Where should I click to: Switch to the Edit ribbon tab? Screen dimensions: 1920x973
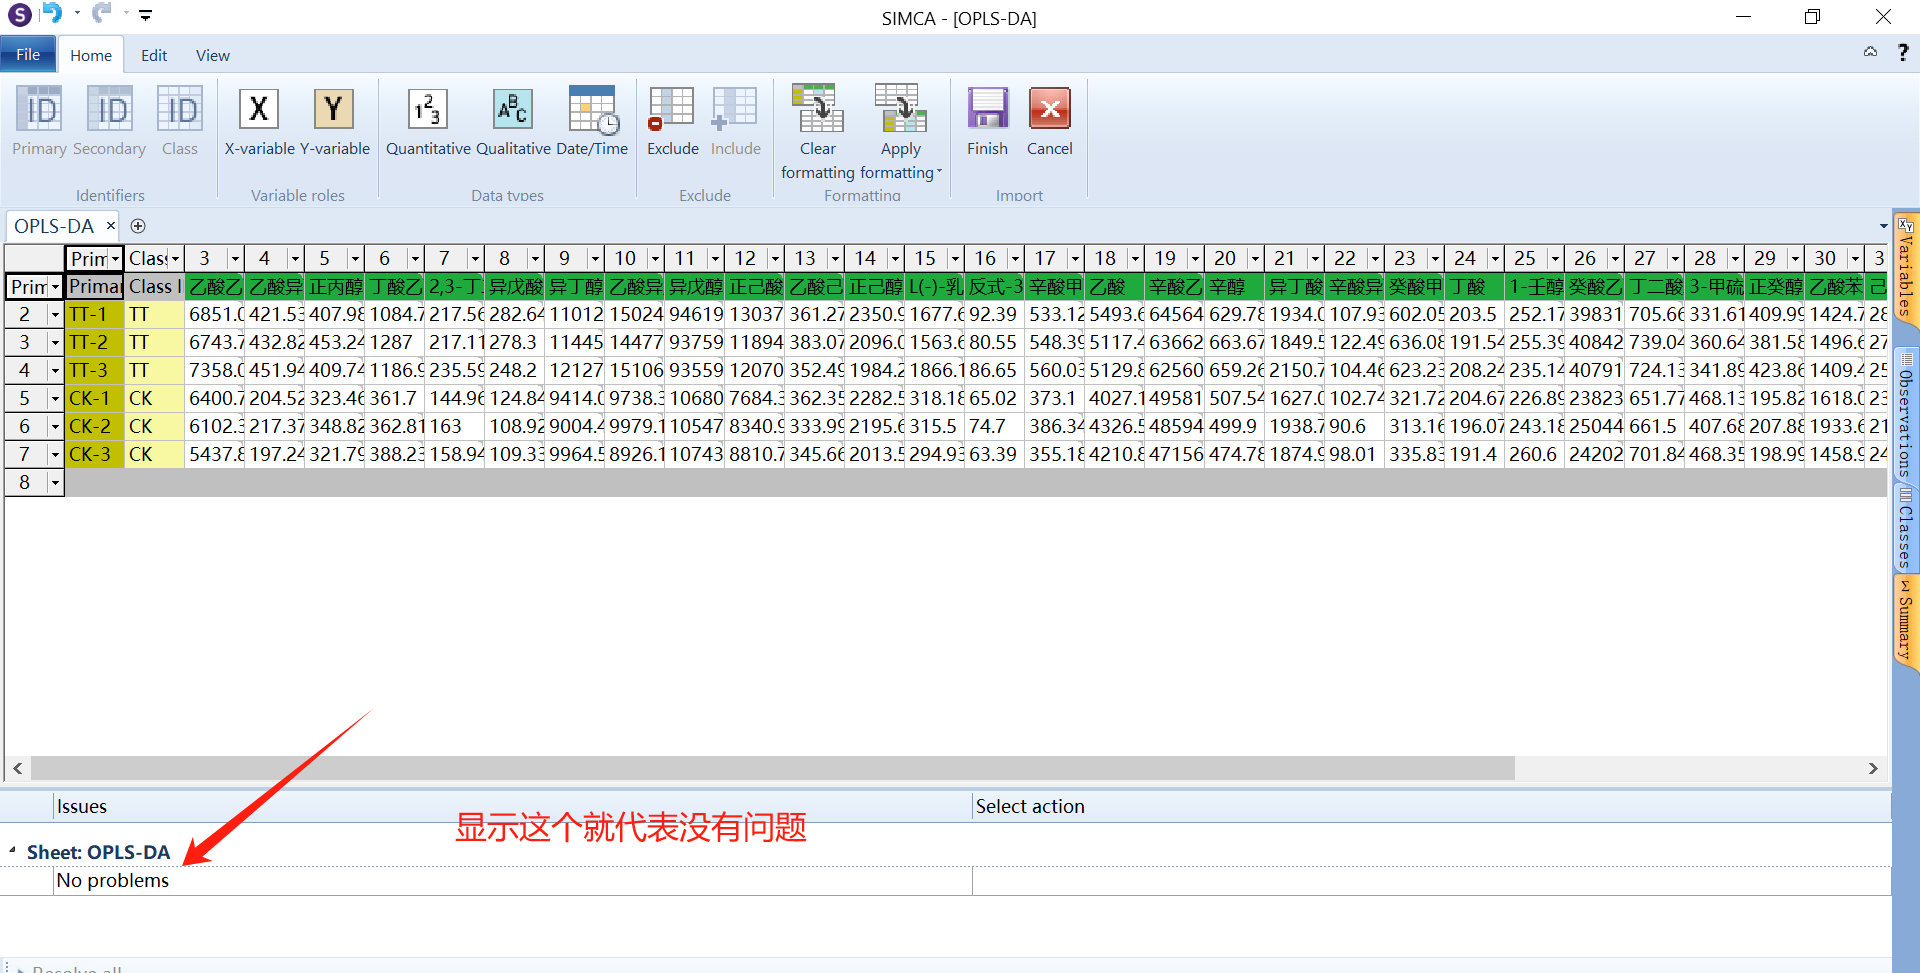click(x=154, y=56)
